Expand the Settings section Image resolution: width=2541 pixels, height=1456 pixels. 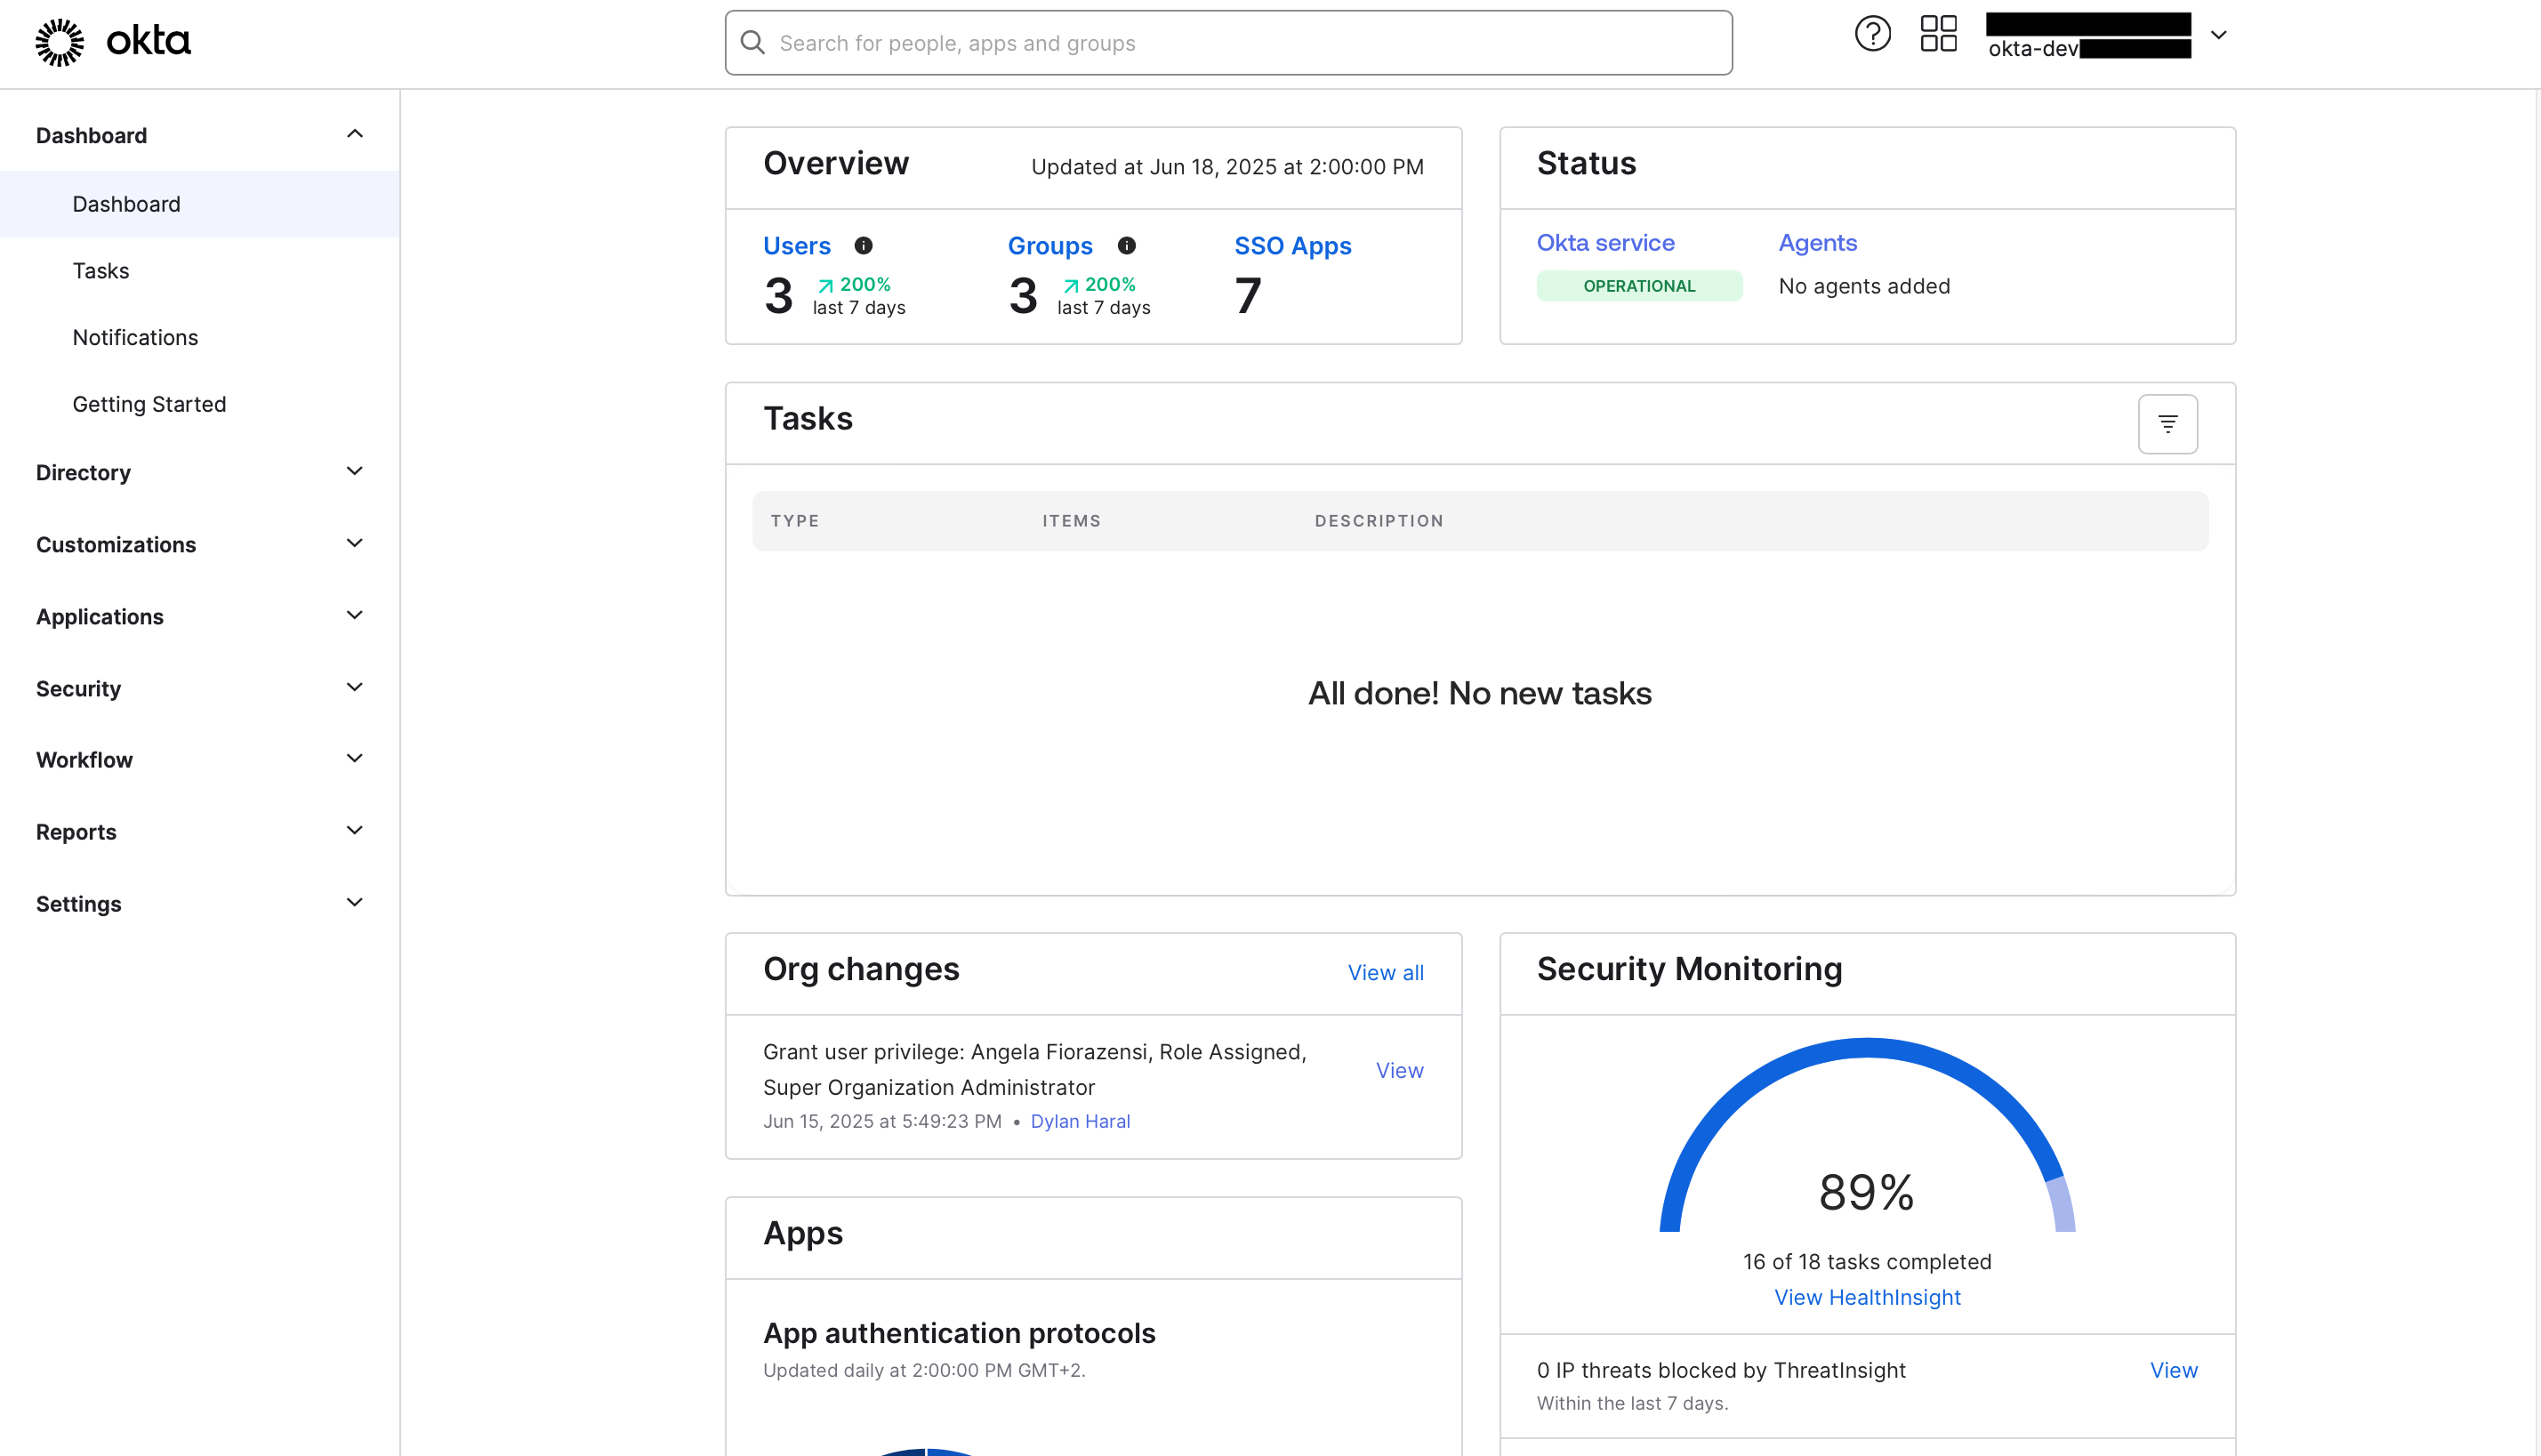[x=200, y=903]
